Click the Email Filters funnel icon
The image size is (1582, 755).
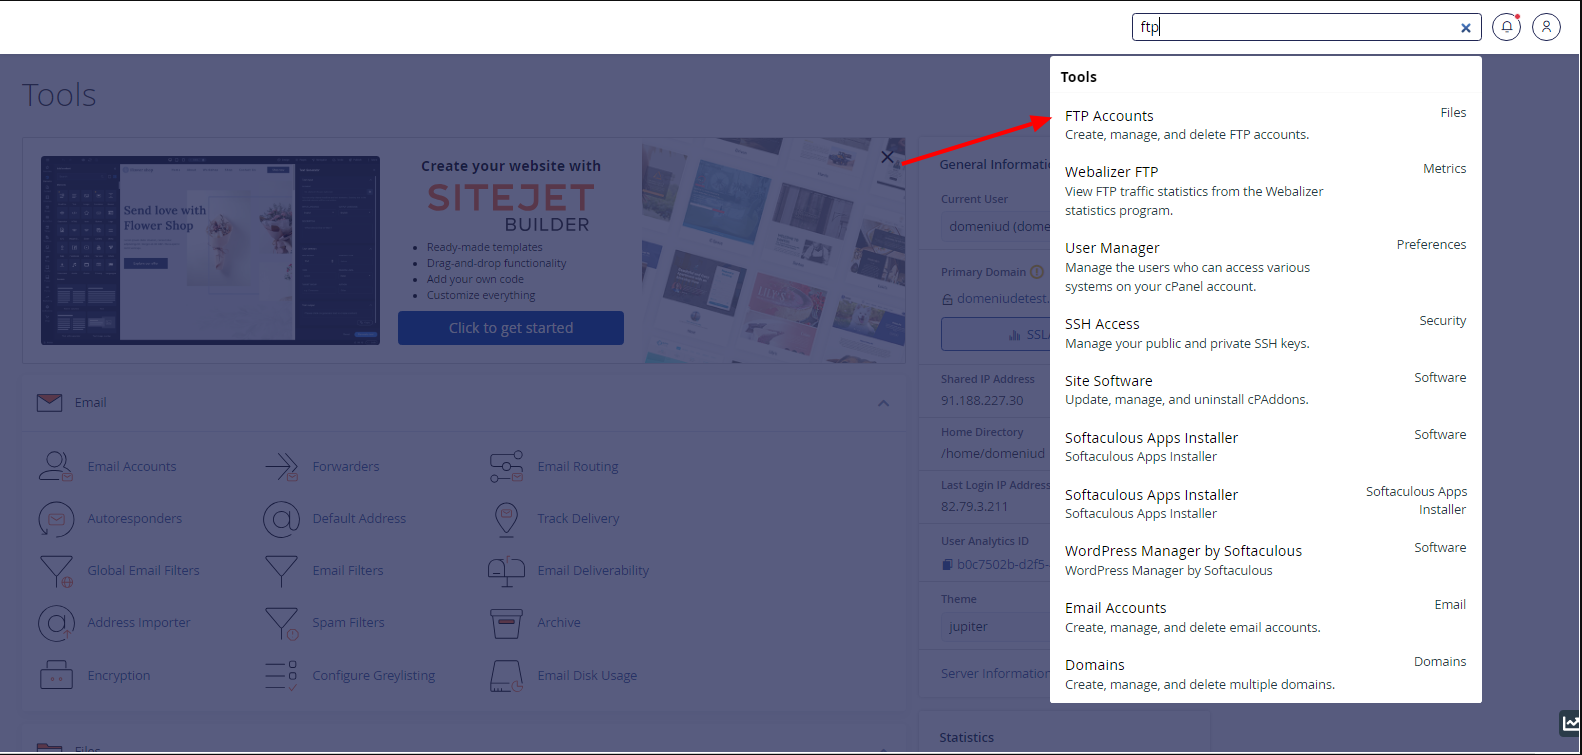pyautogui.click(x=282, y=571)
